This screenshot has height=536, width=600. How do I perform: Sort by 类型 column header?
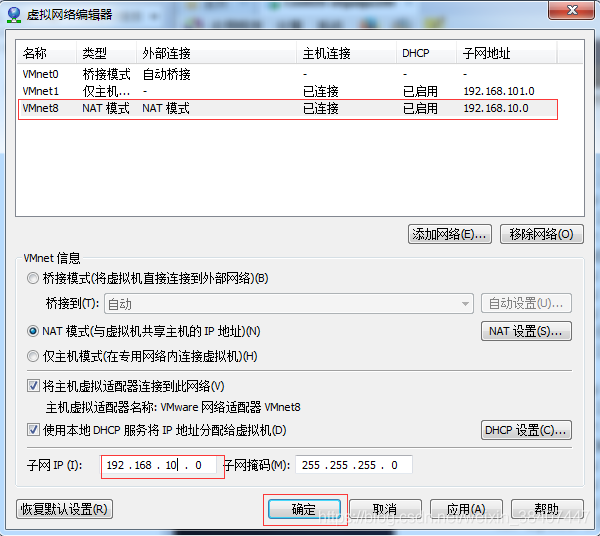point(106,53)
